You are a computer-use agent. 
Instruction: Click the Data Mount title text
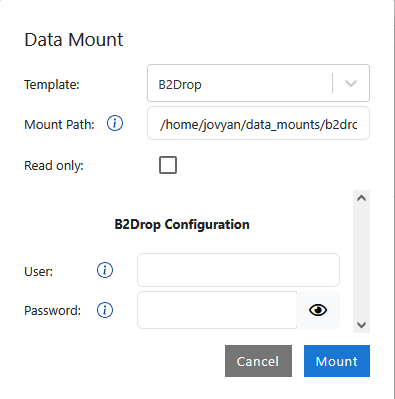[74, 40]
